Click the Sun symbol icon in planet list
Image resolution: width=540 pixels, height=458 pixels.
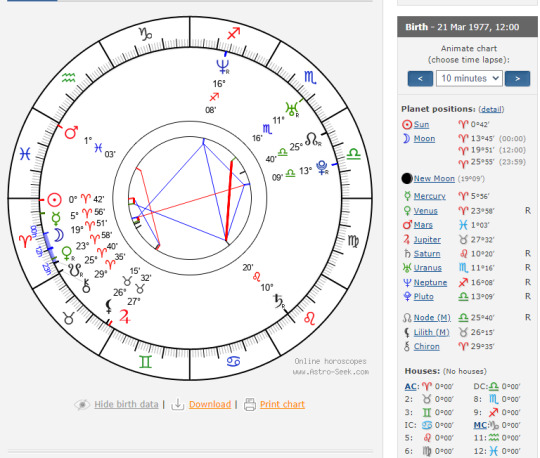[x=407, y=124]
